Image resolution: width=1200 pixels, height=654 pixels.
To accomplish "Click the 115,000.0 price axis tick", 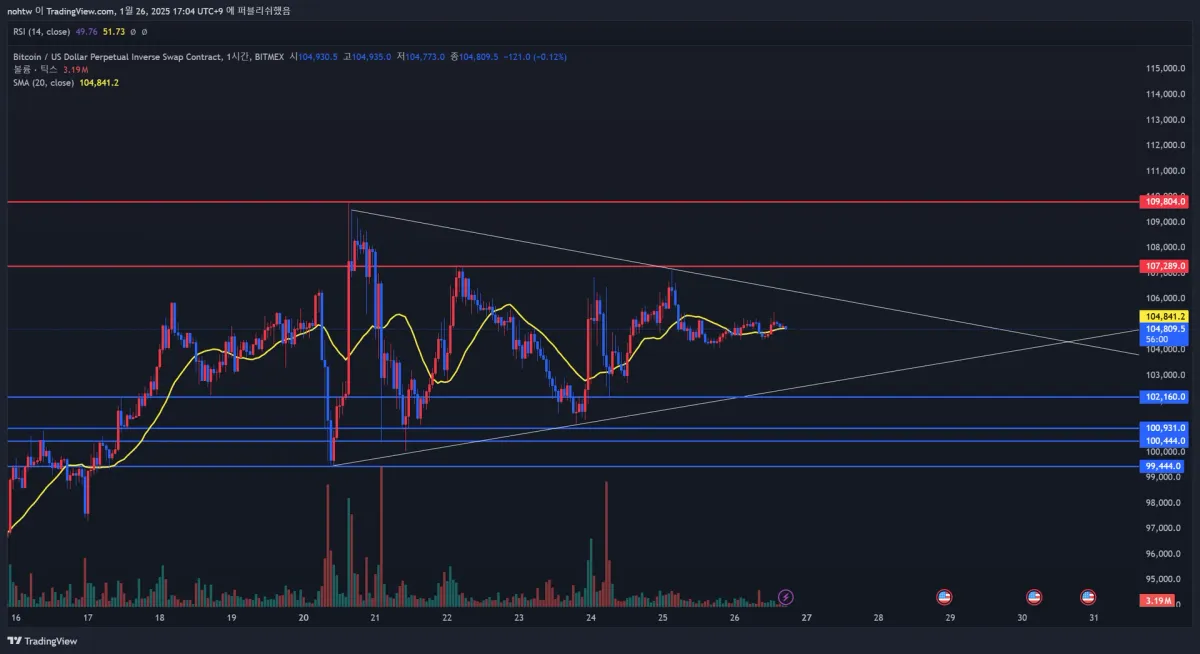I will coord(1166,68).
